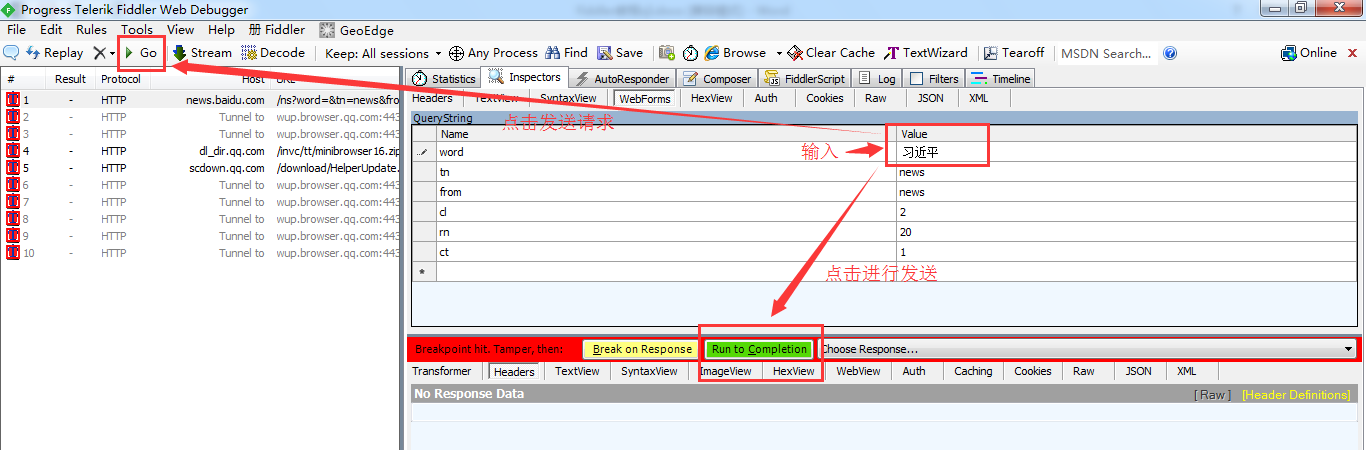Image resolution: width=1366 pixels, height=450 pixels.
Task: Click the timer stopwatch icon
Action: (x=690, y=53)
